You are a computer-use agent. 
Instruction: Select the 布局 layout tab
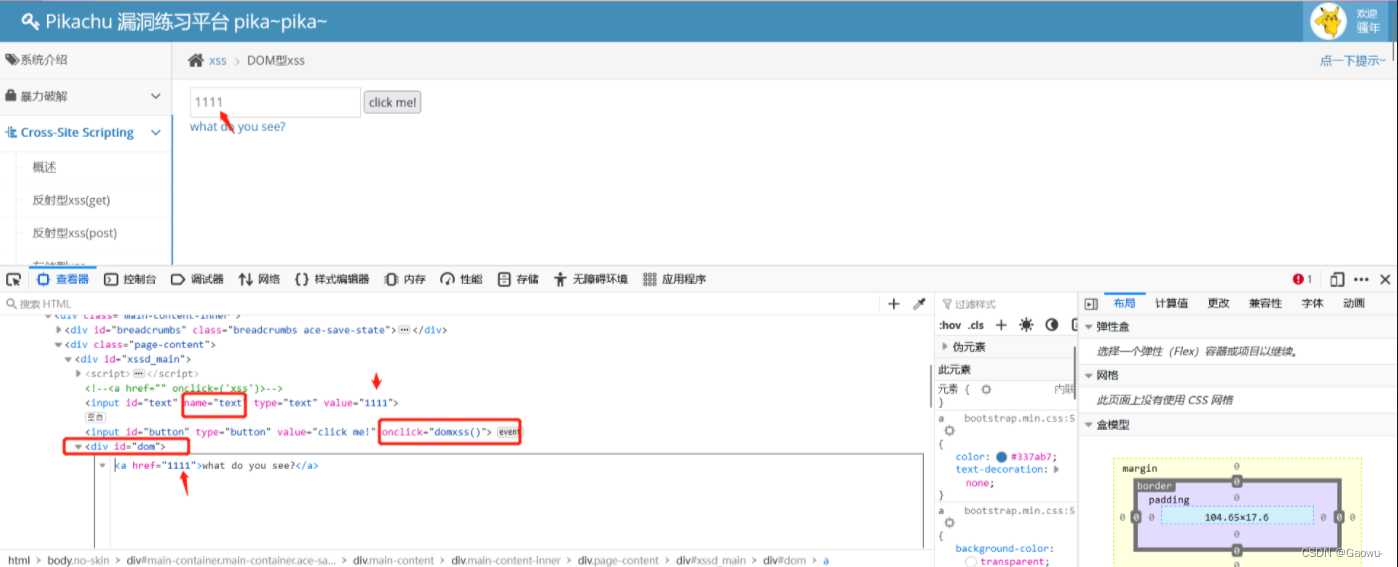(x=1124, y=303)
